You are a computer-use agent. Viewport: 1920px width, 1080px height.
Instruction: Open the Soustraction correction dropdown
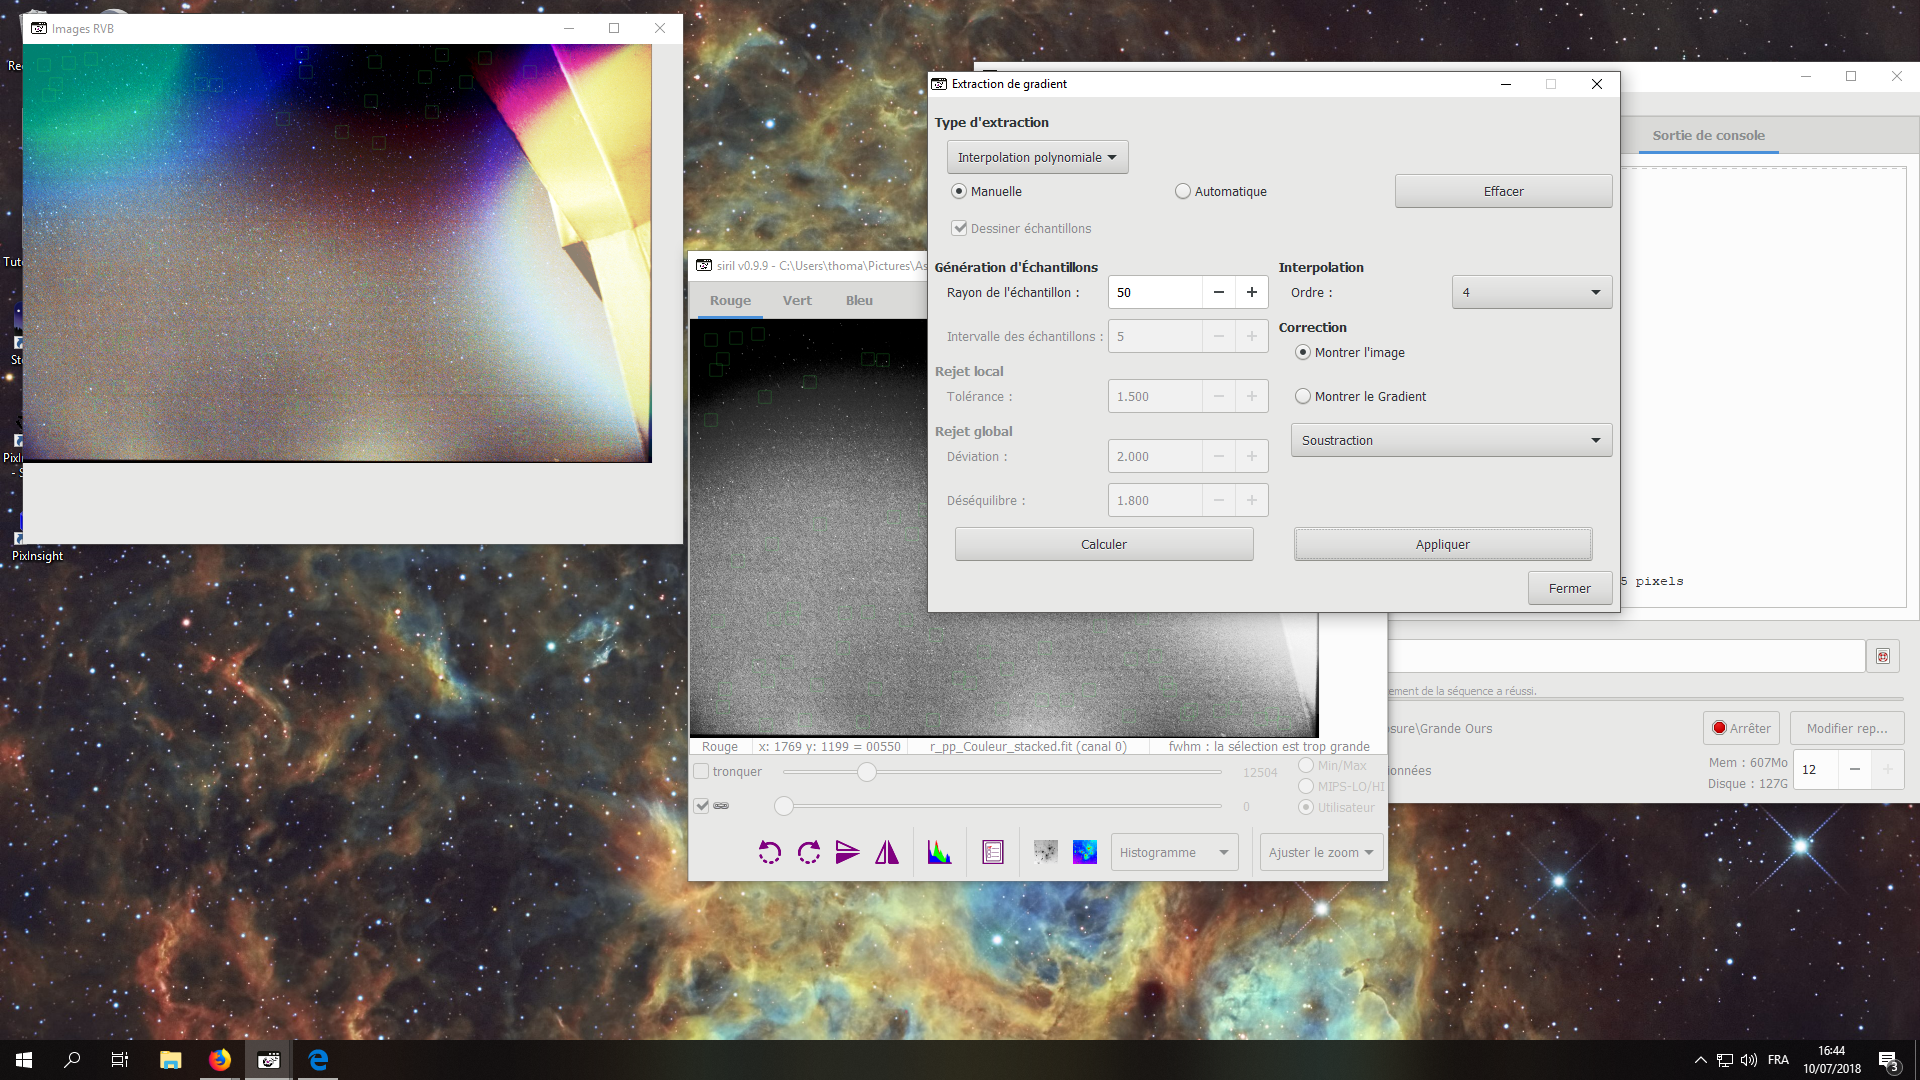click(1451, 440)
